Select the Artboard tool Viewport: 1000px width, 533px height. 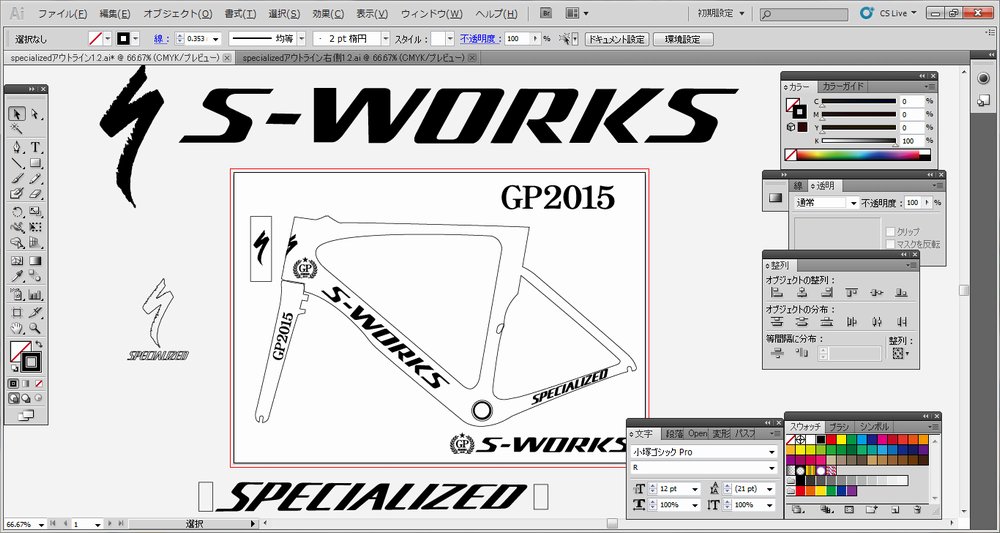coord(17,312)
